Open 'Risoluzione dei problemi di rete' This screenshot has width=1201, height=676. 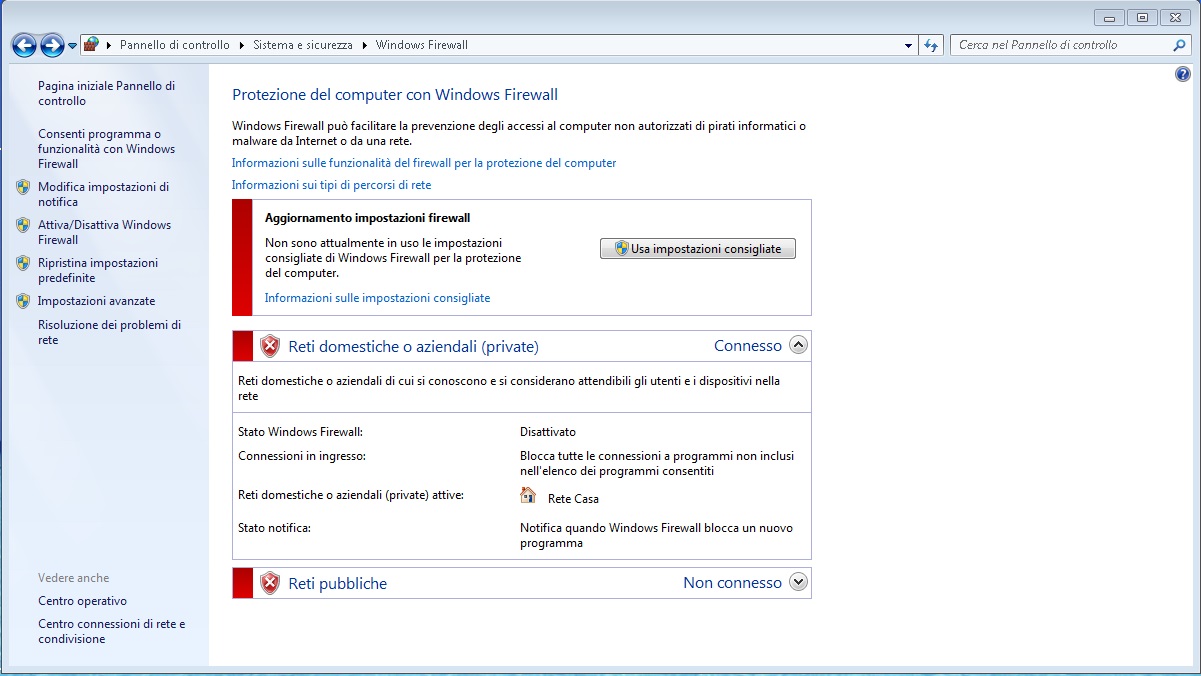tap(110, 332)
